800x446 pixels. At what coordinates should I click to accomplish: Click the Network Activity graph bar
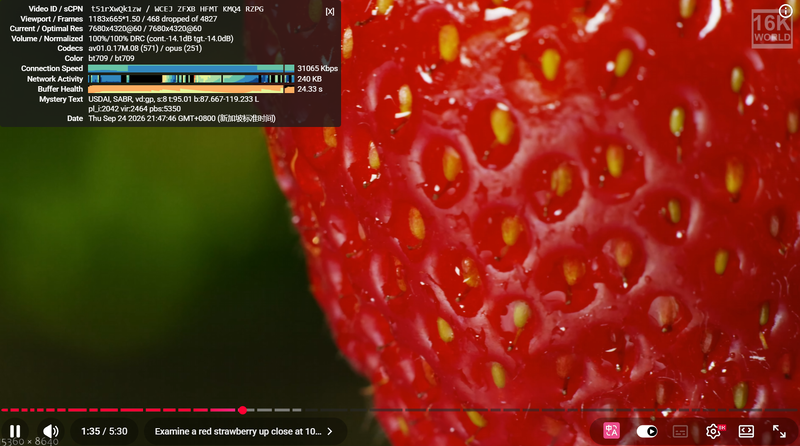[191, 79]
